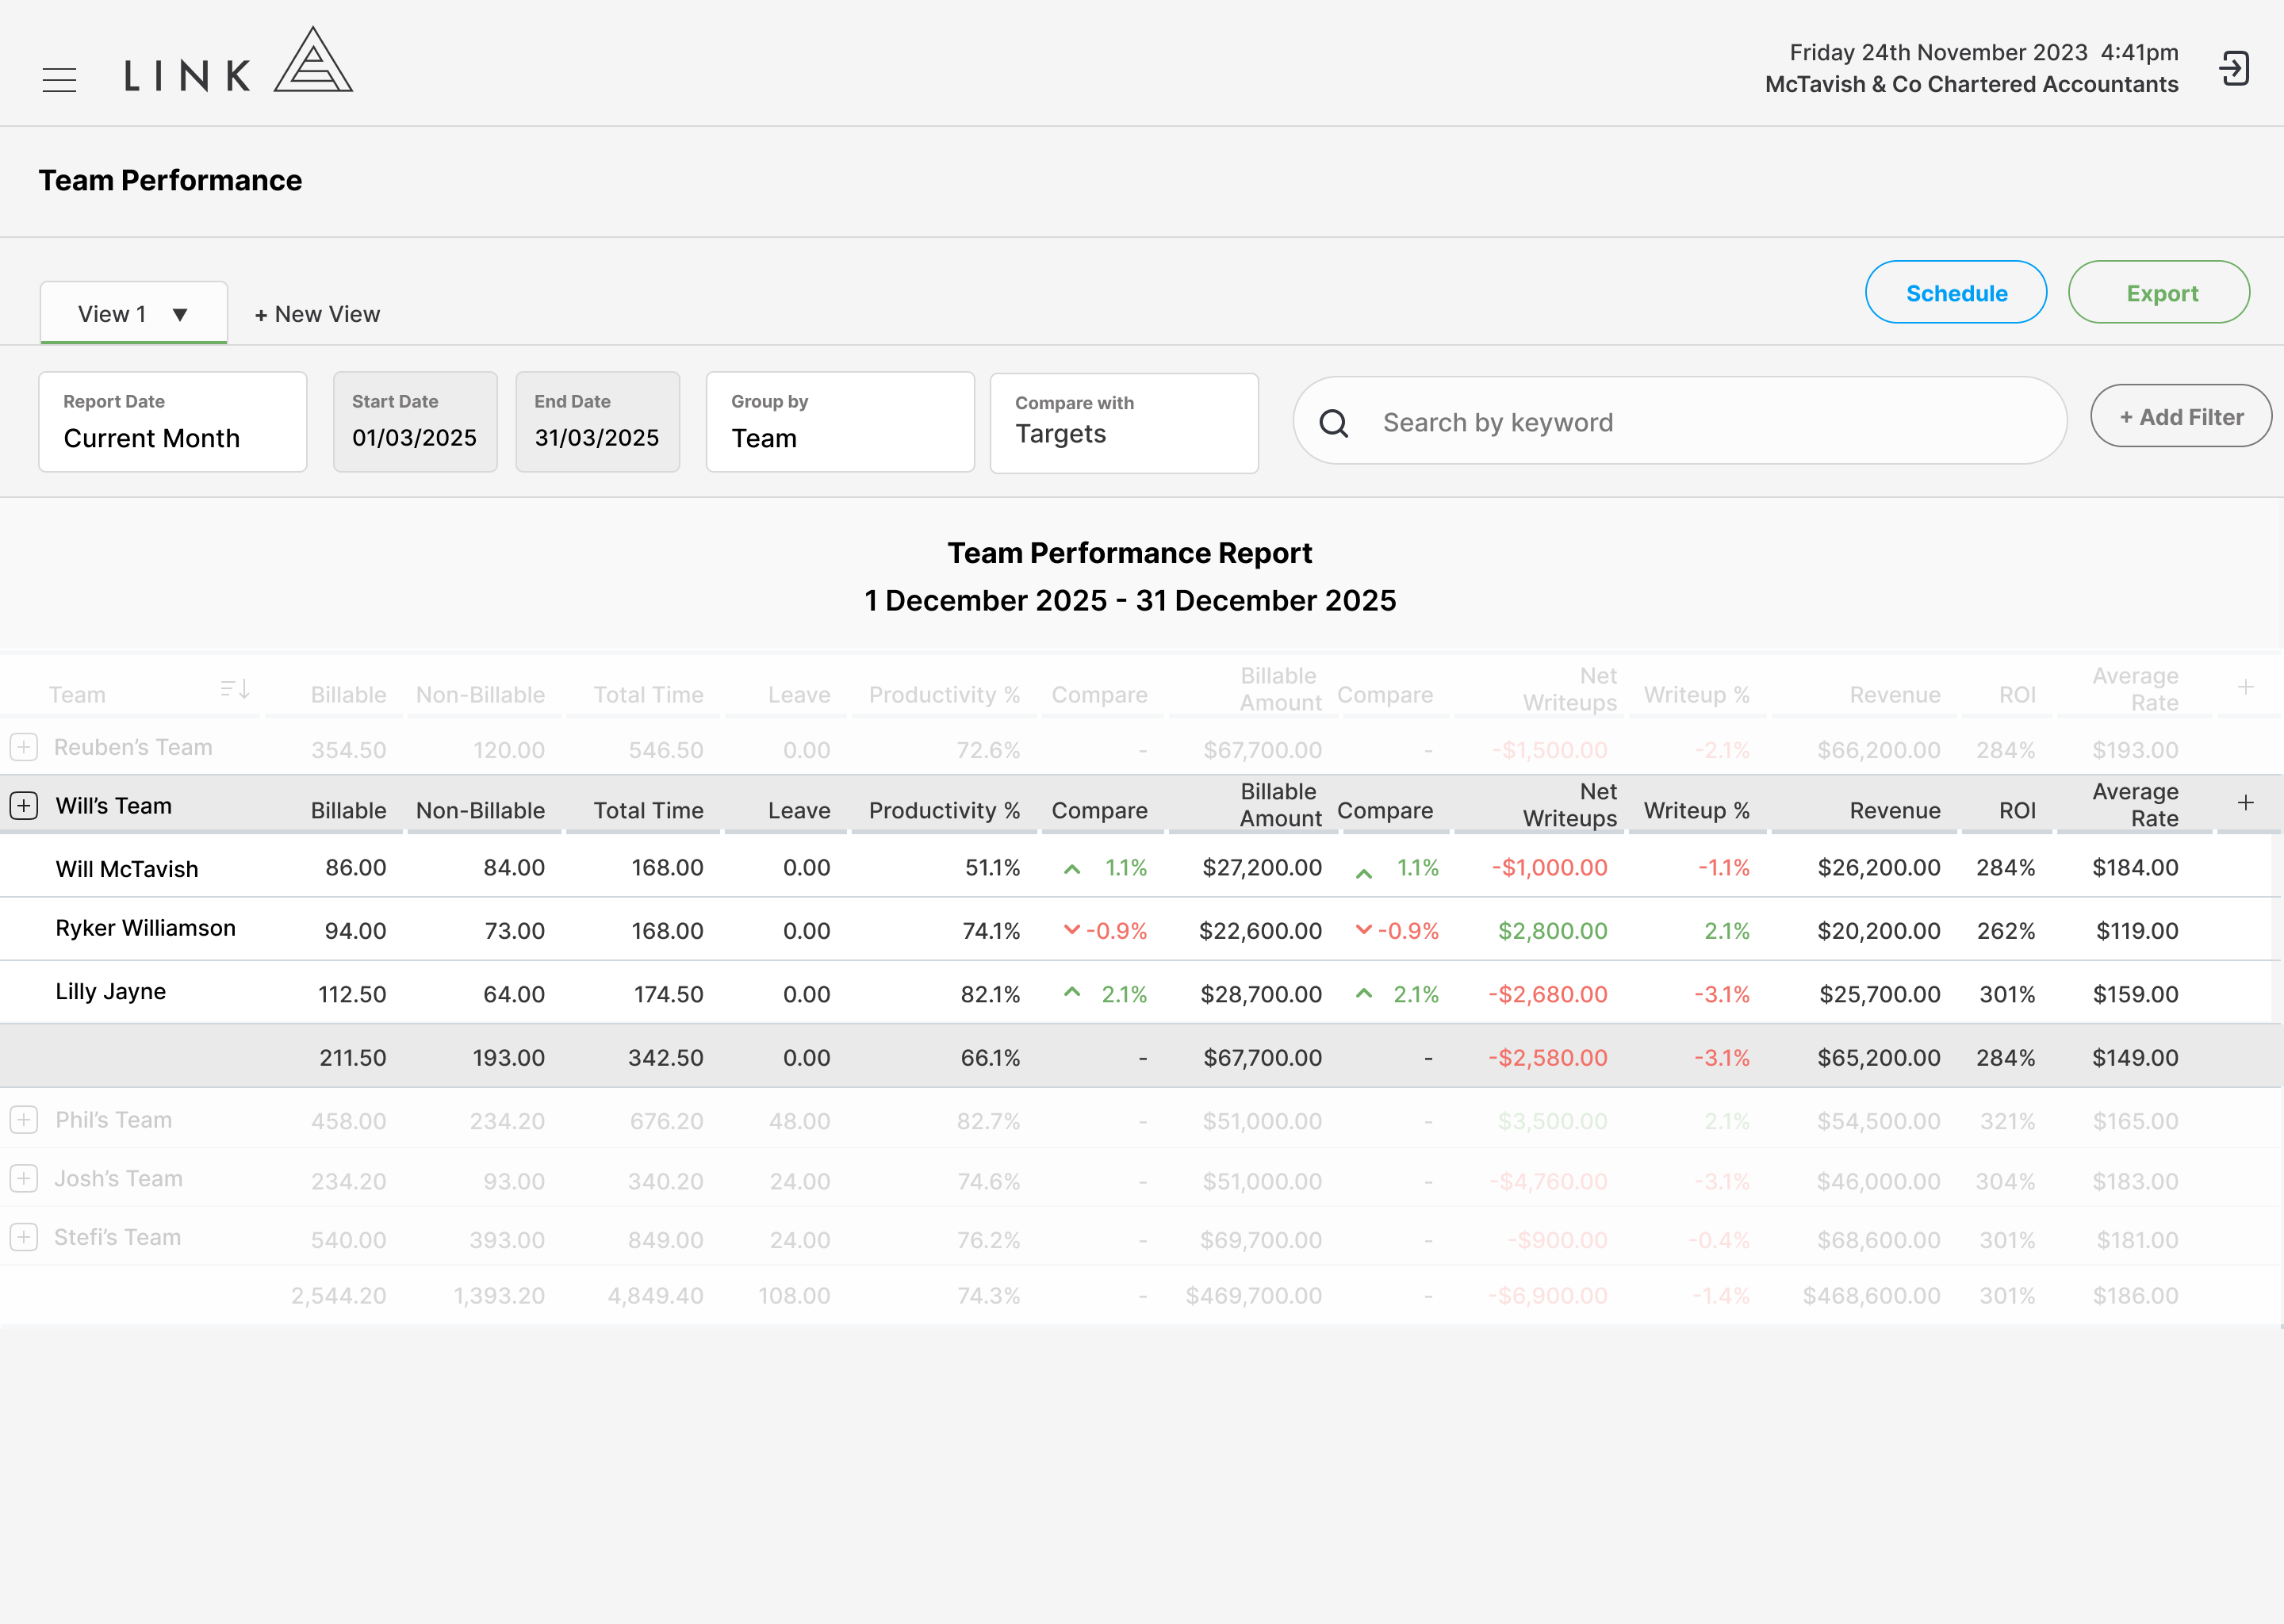Expand Phil's Team row
Image resolution: width=2284 pixels, height=1624 pixels.
pyautogui.click(x=24, y=1120)
